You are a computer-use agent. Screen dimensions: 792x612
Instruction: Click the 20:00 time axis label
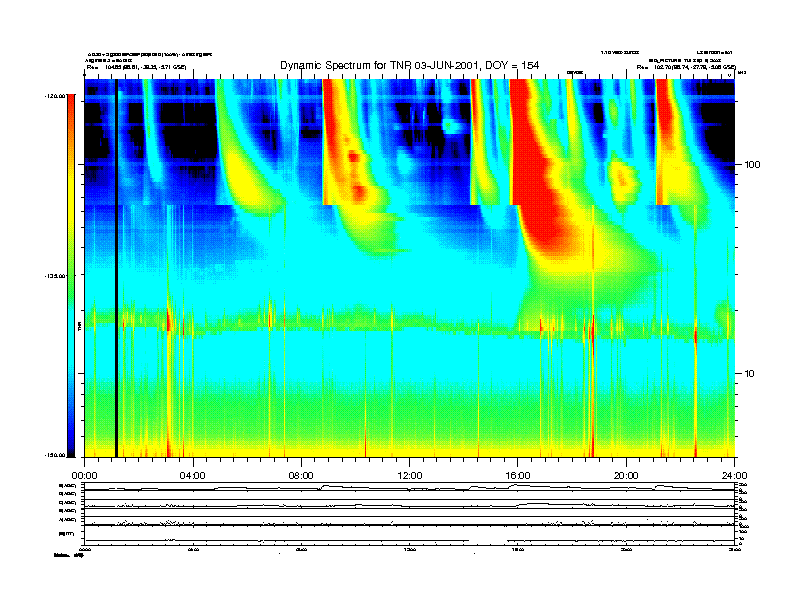(626, 476)
